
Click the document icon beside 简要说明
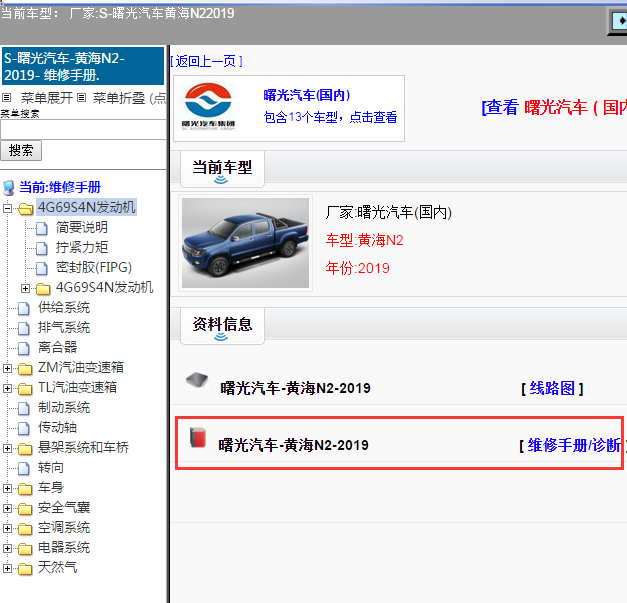pos(42,228)
